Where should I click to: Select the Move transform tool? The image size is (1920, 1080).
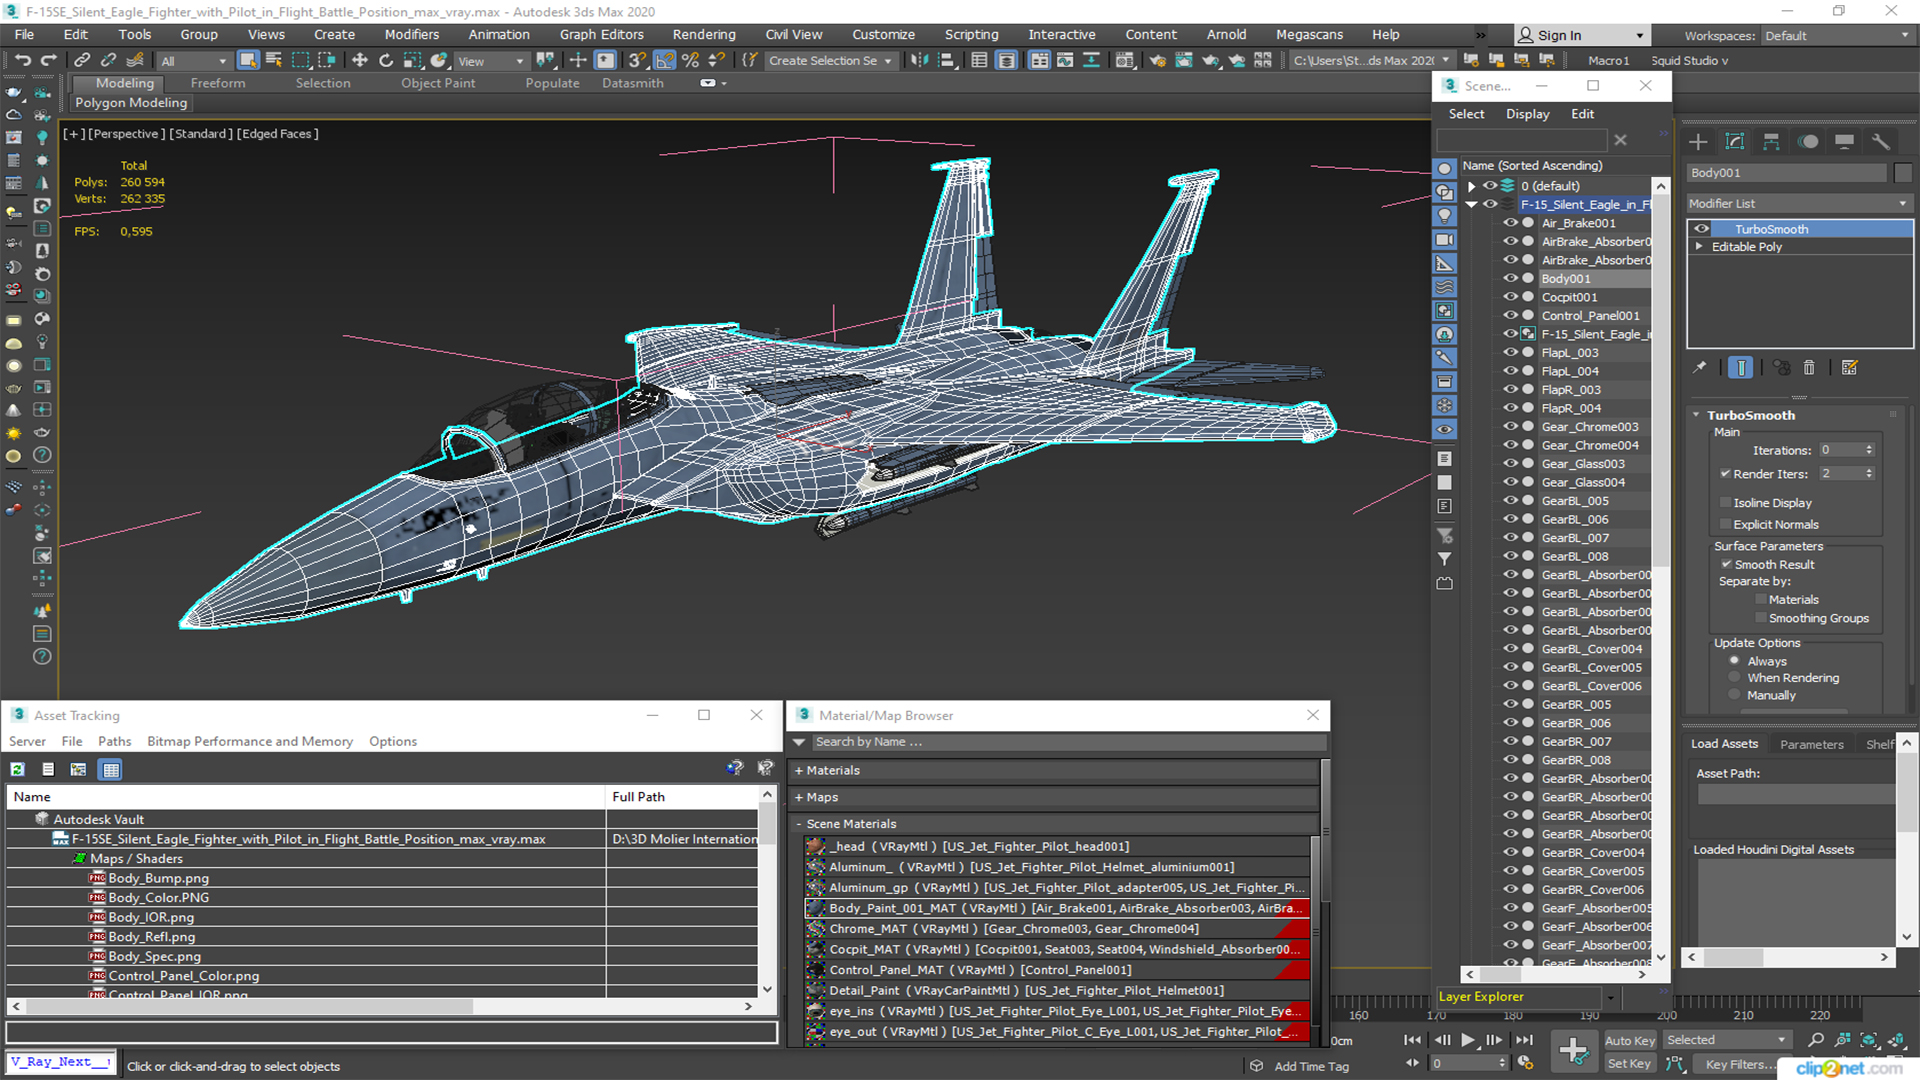click(359, 60)
